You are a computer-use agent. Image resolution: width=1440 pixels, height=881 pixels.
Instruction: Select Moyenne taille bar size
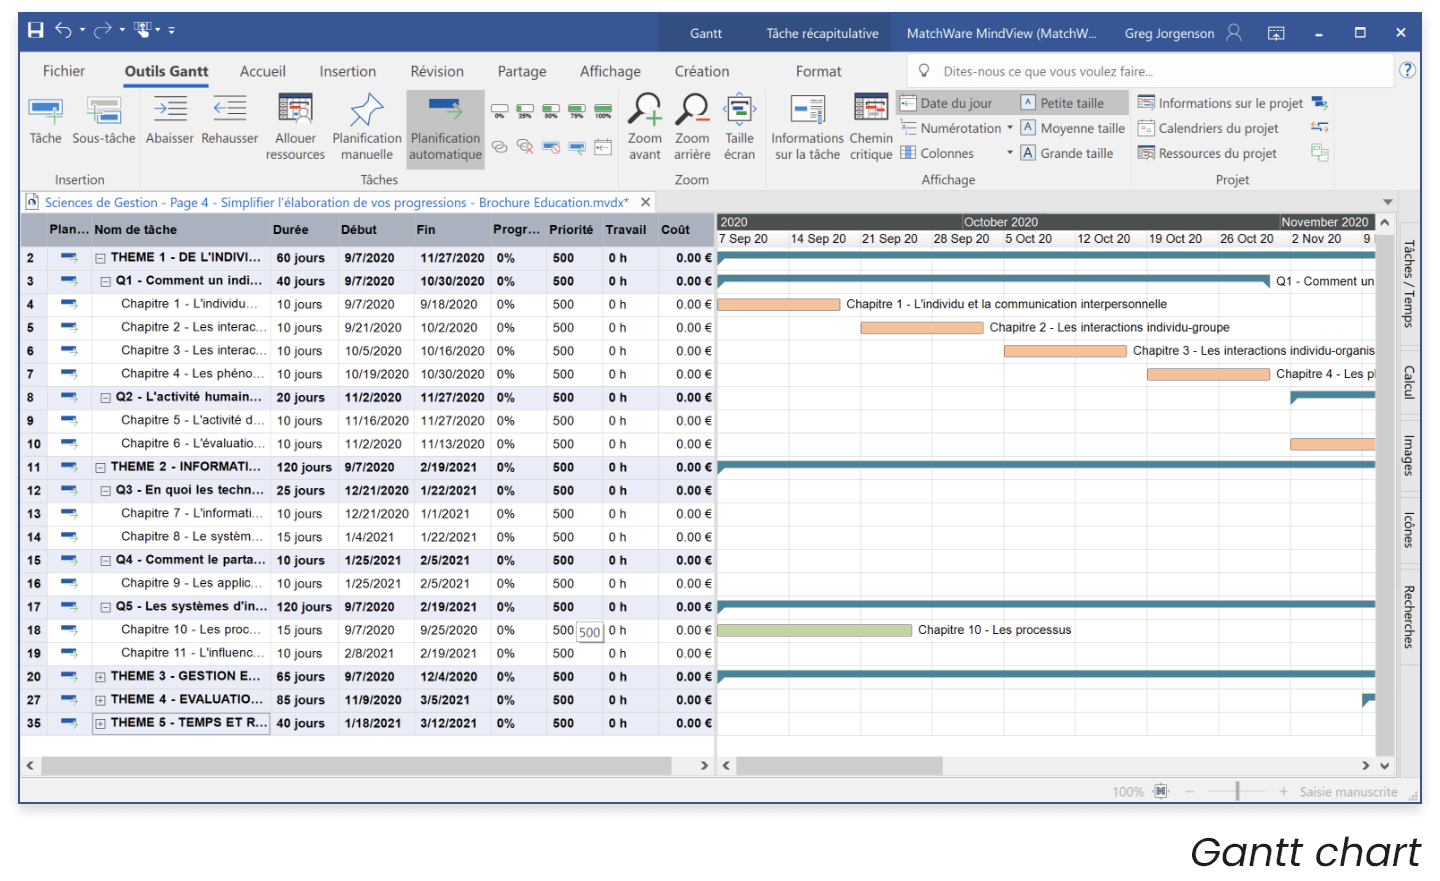click(x=1072, y=128)
